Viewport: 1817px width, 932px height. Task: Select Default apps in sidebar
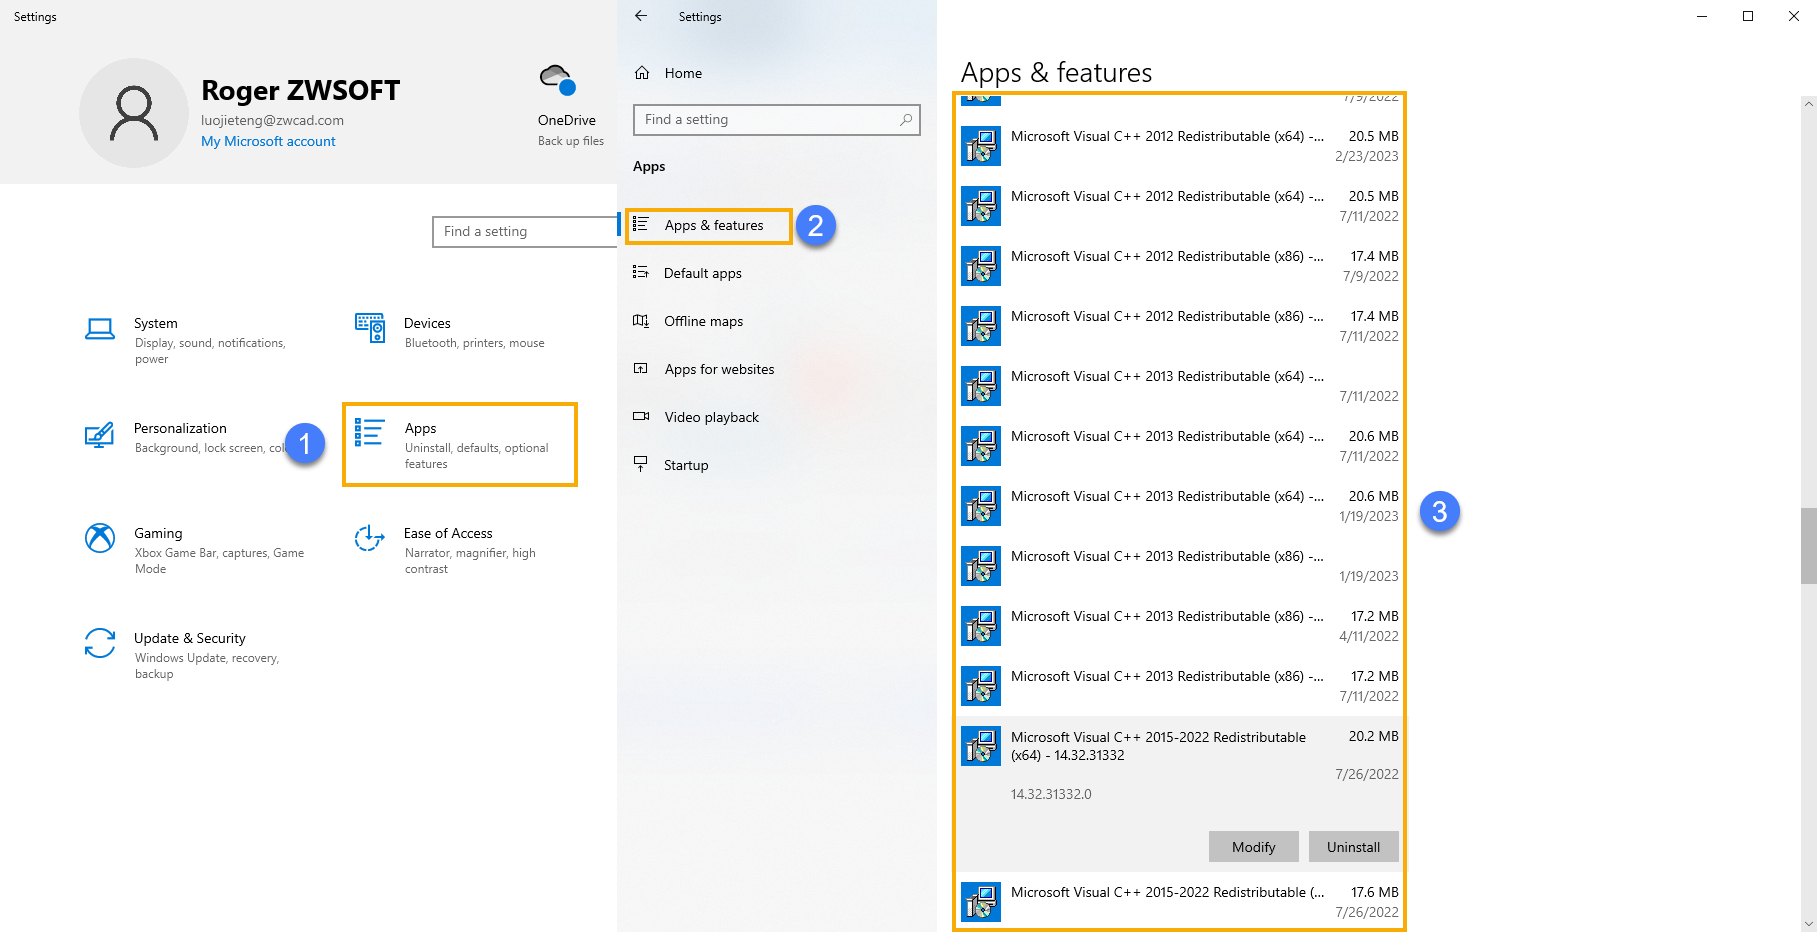[x=703, y=273]
